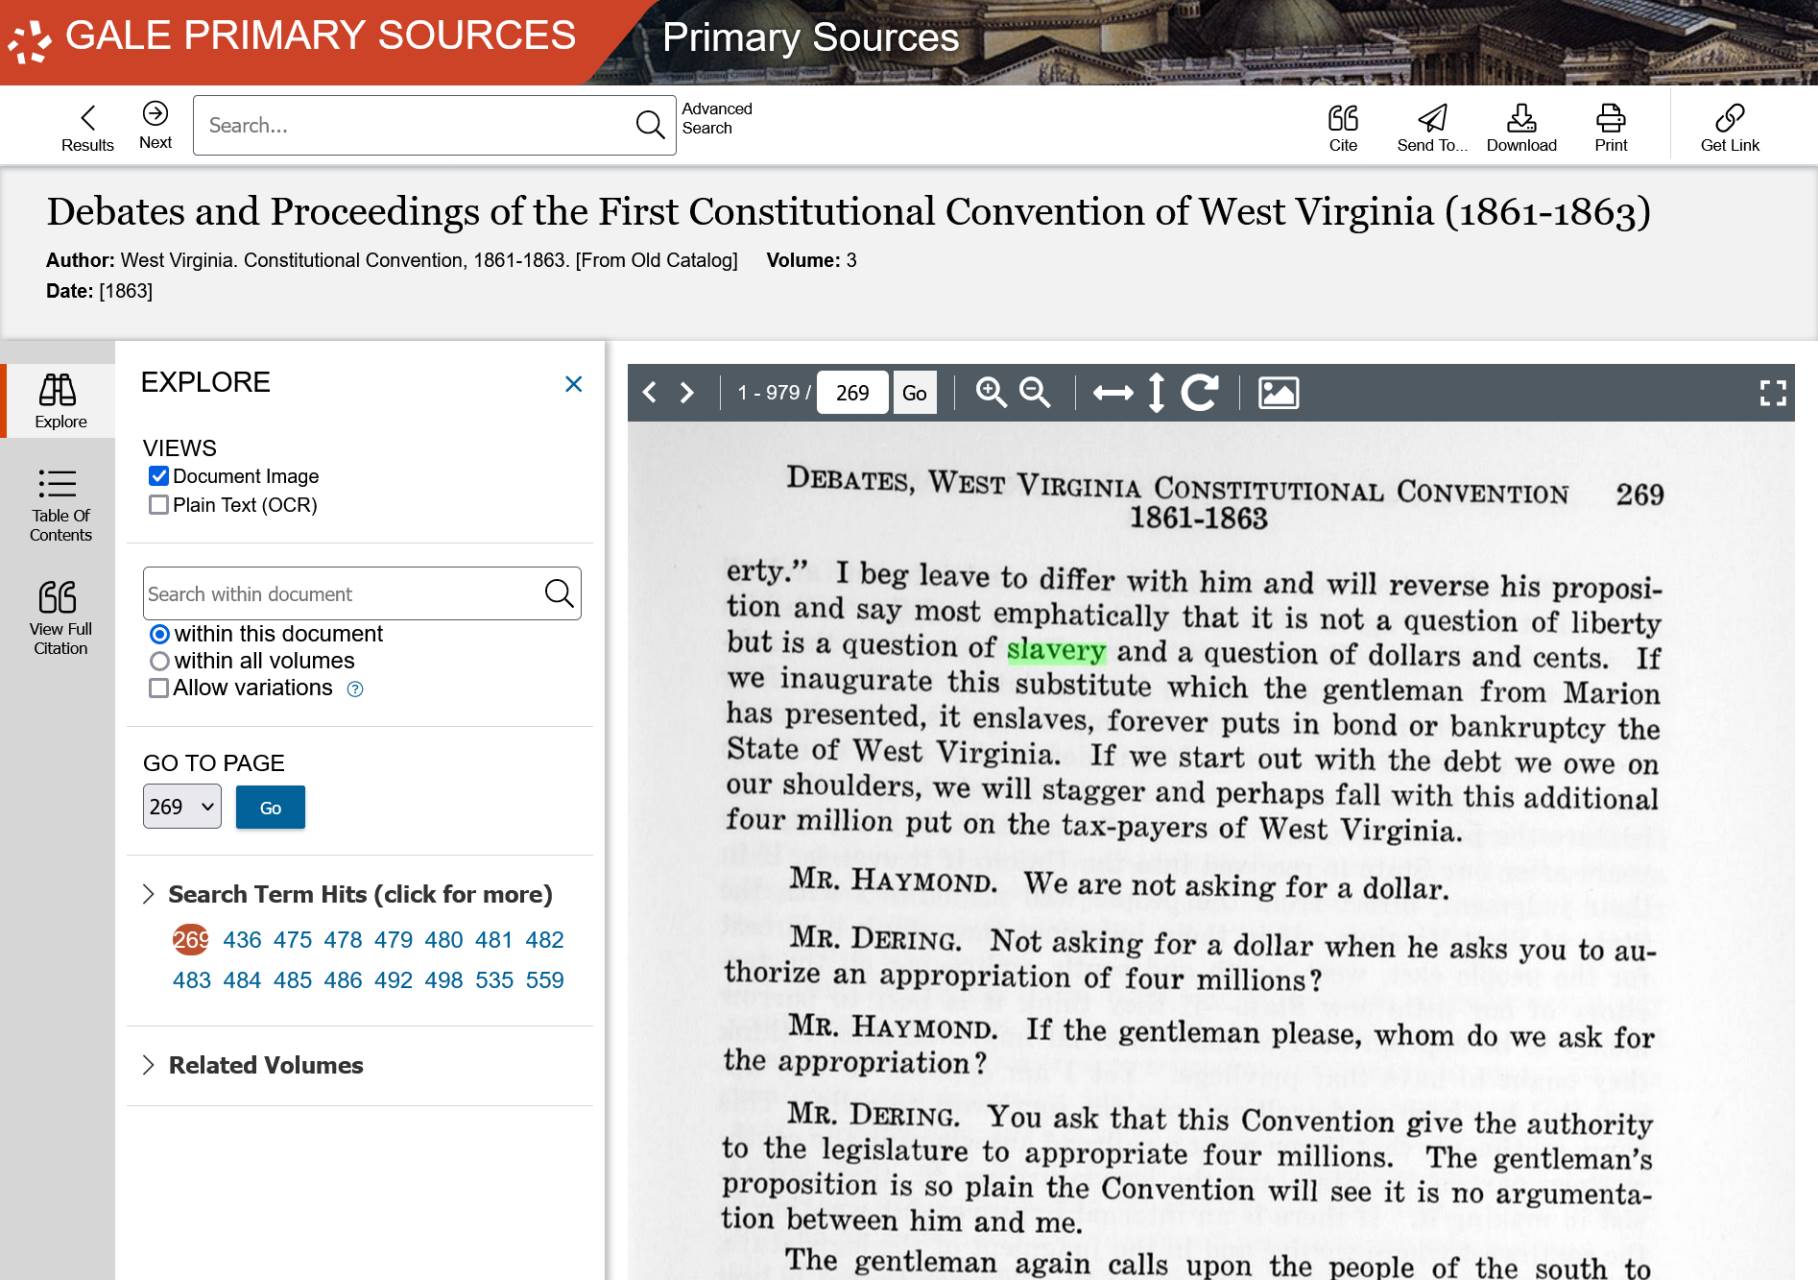Rotate the document image
The image size is (1818, 1280).
coord(1199,393)
